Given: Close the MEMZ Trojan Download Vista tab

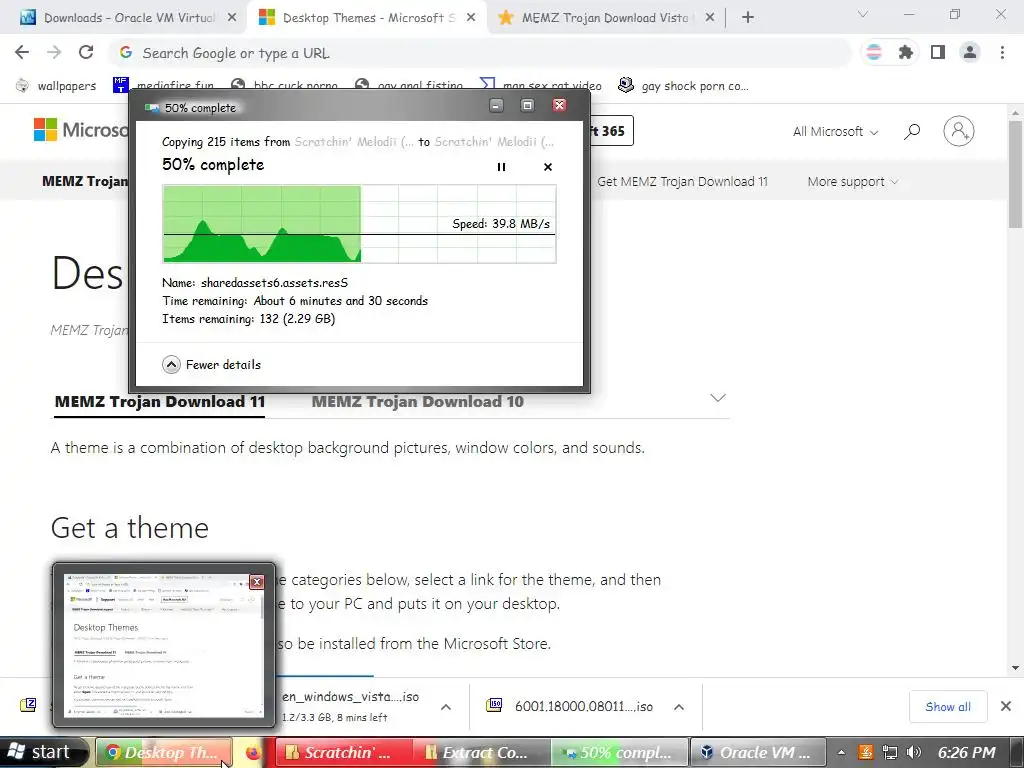Looking at the screenshot, I should 710,18.
